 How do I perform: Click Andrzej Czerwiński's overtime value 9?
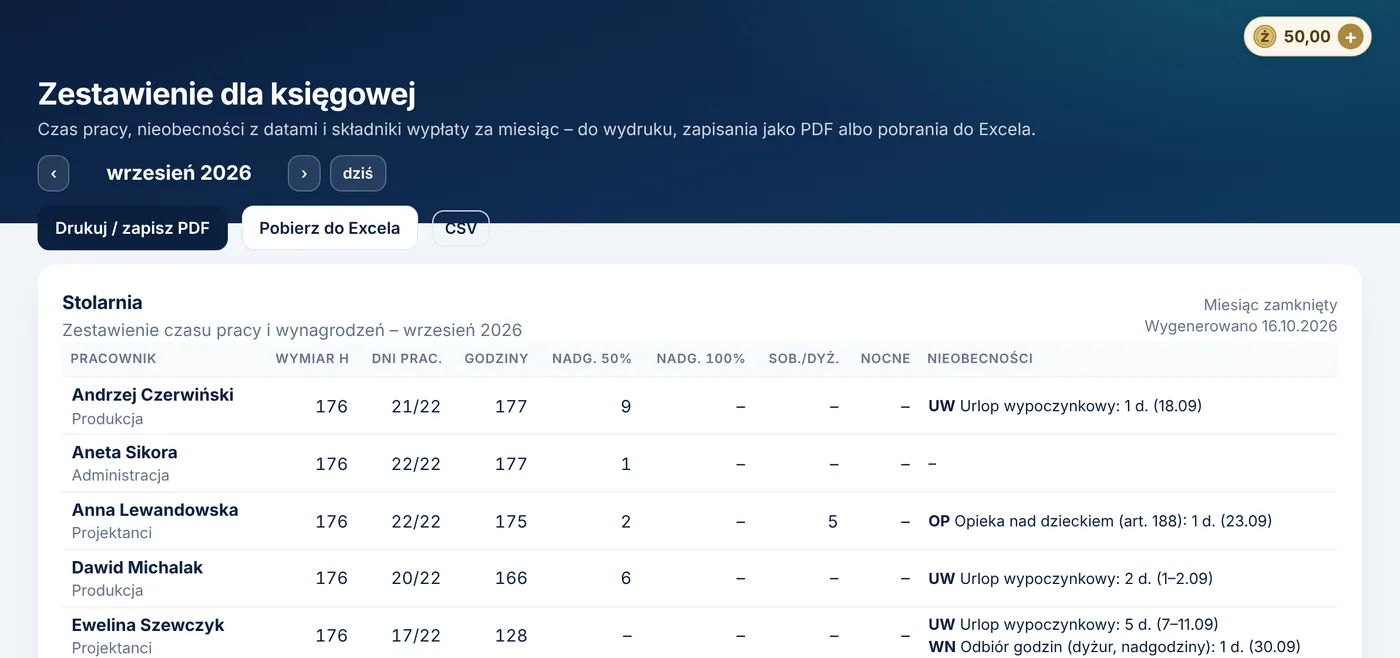pyautogui.click(x=626, y=406)
